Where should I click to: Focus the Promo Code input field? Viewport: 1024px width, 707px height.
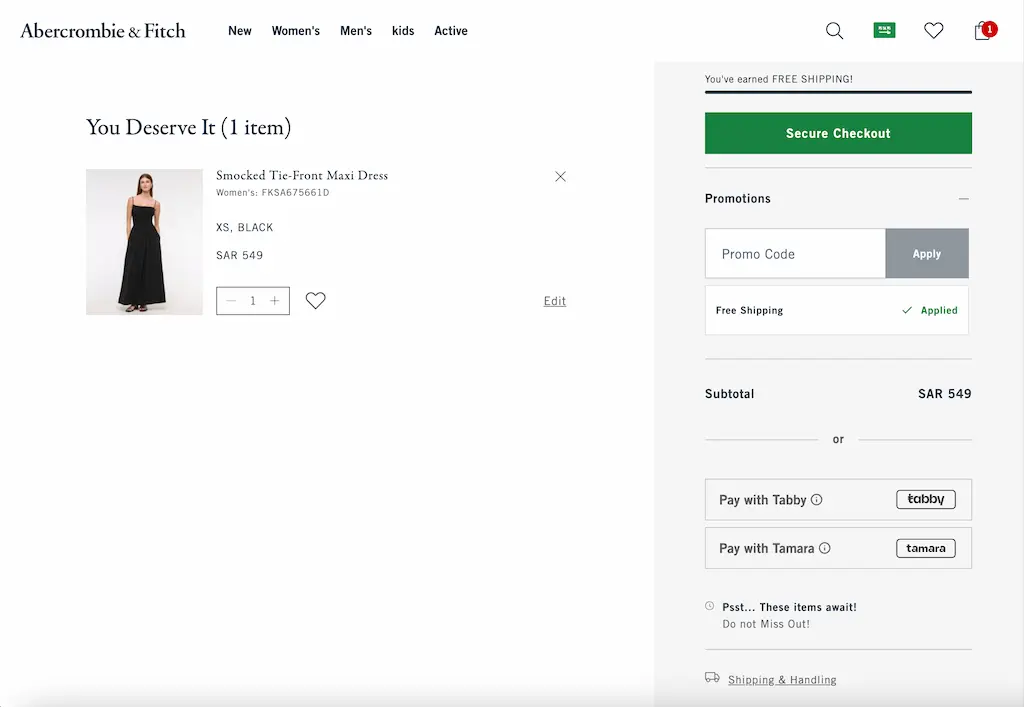click(x=795, y=253)
